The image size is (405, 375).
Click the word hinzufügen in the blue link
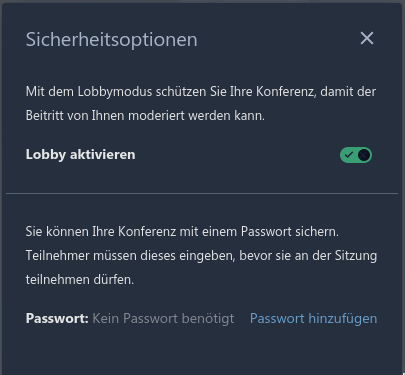(343, 319)
